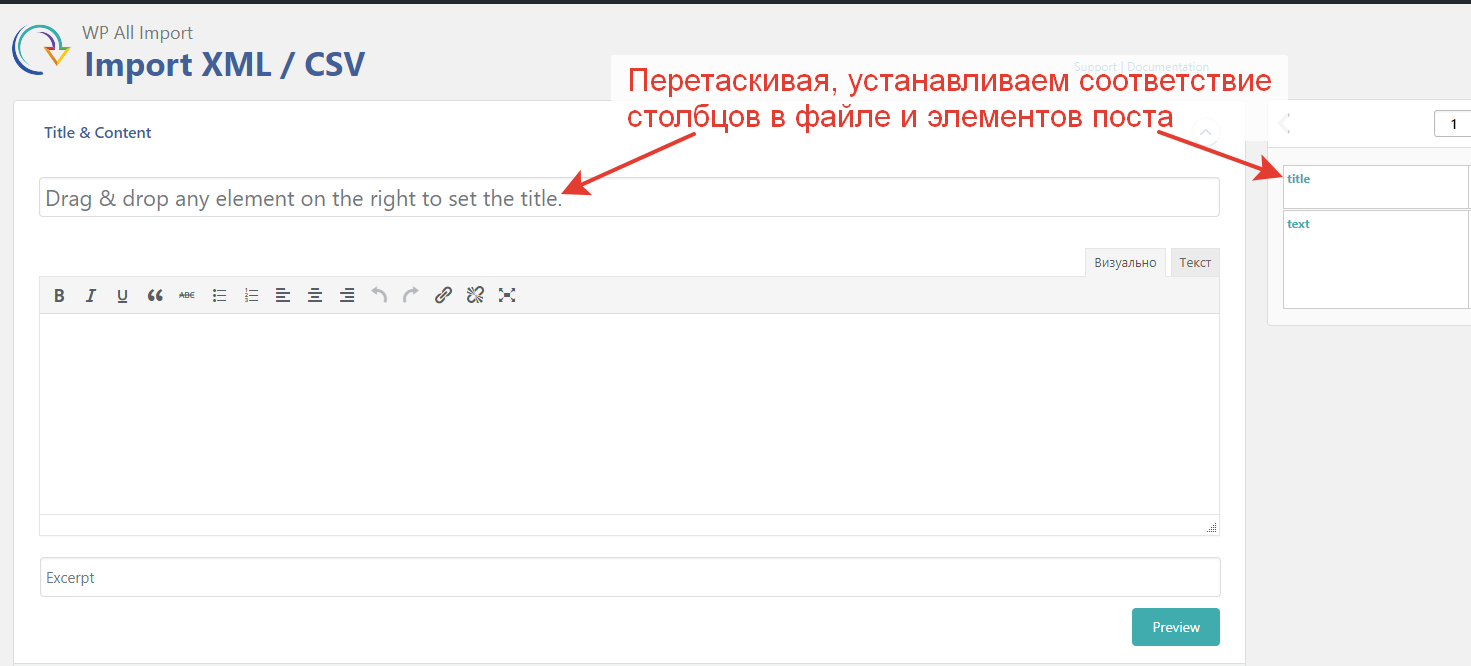The width and height of the screenshot is (1471, 666).
Task: Switch to the Текст editor tab
Action: pos(1195,263)
